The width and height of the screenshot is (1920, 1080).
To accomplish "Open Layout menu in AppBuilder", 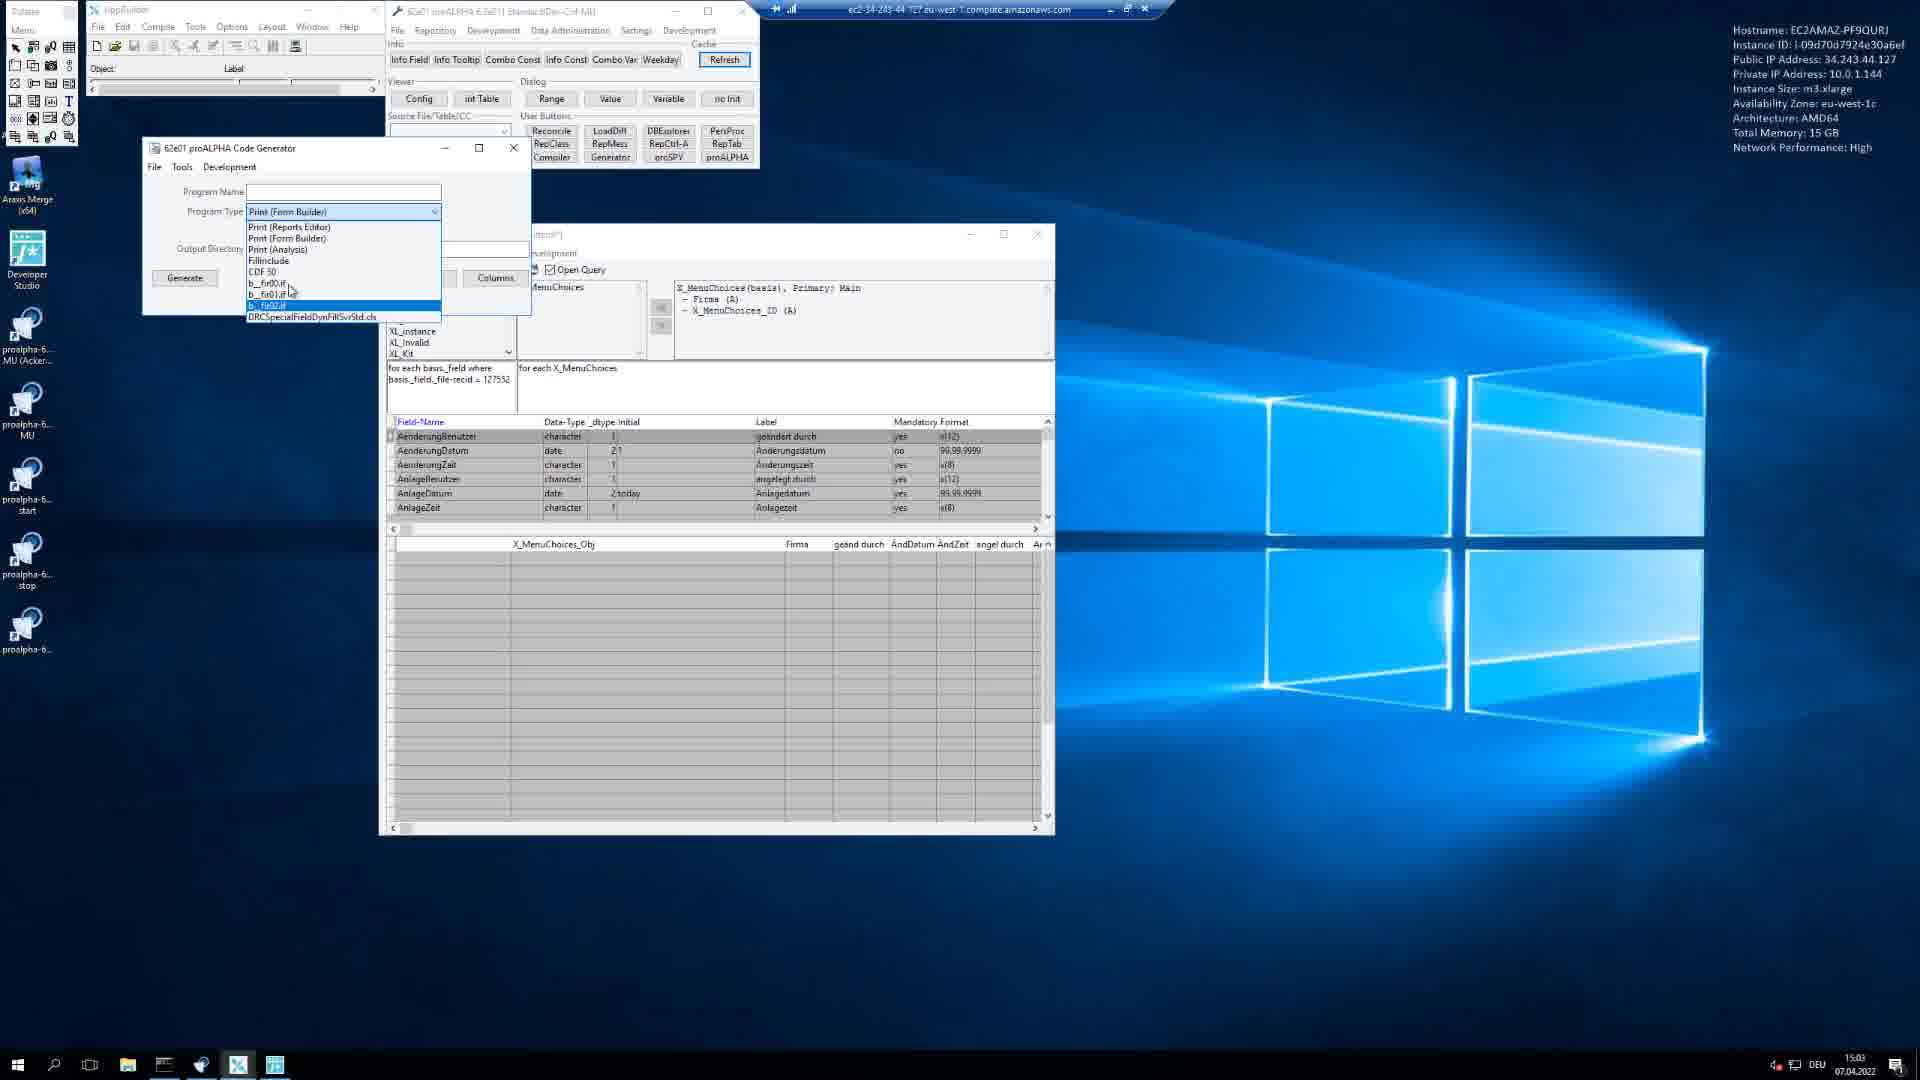I will pyautogui.click(x=272, y=27).
